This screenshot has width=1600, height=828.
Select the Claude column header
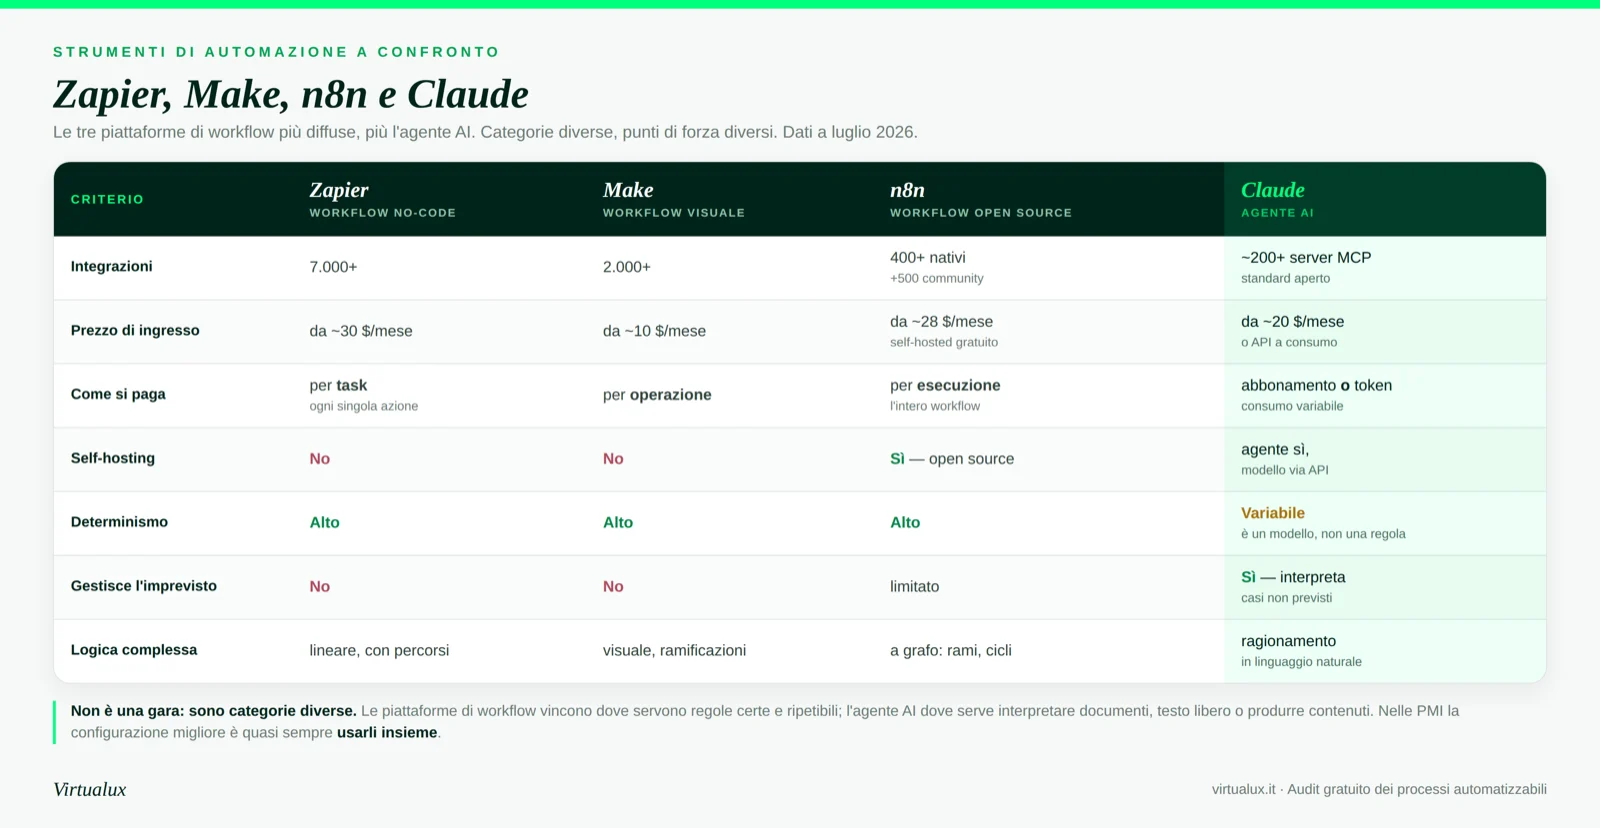(x=1277, y=199)
